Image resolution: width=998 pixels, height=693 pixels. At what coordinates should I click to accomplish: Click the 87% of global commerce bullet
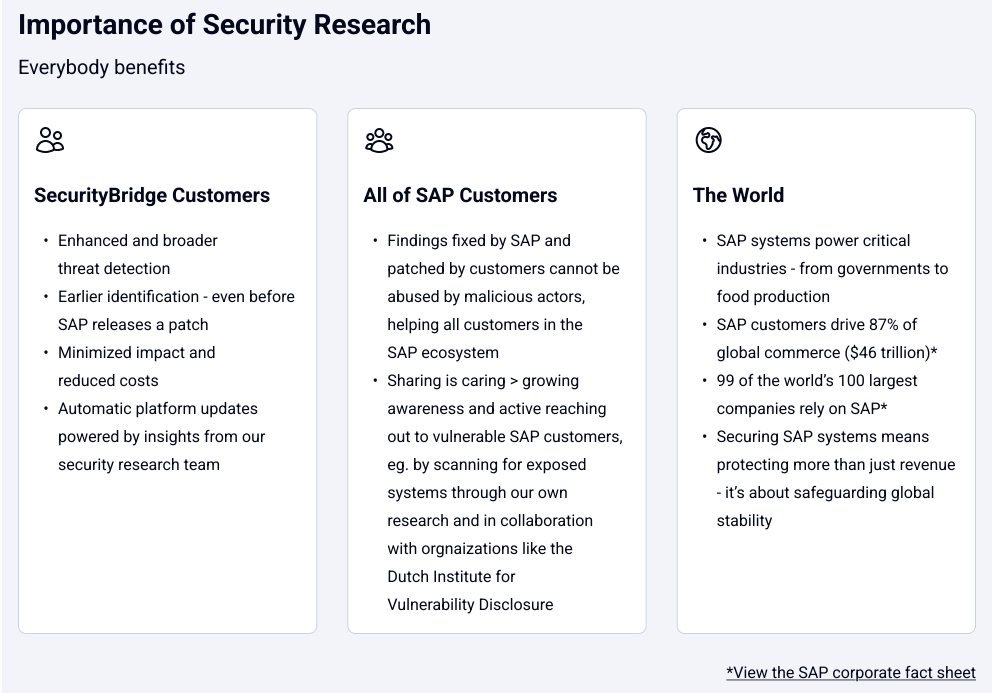tap(826, 338)
